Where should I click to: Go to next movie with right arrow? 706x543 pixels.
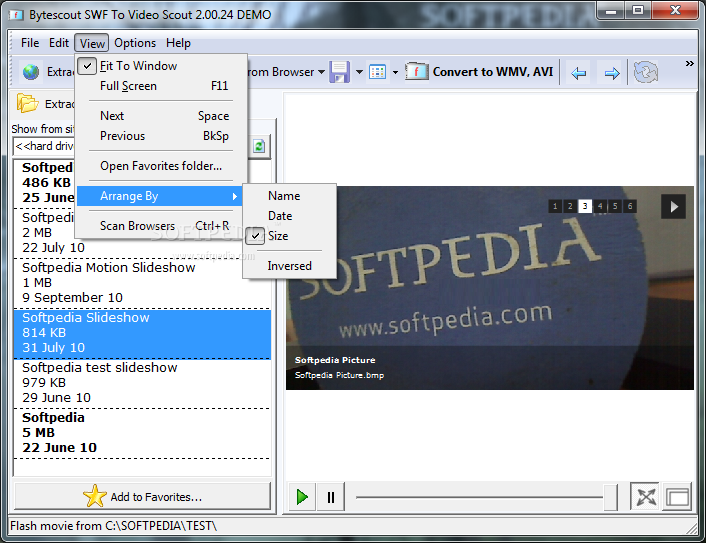[x=611, y=72]
